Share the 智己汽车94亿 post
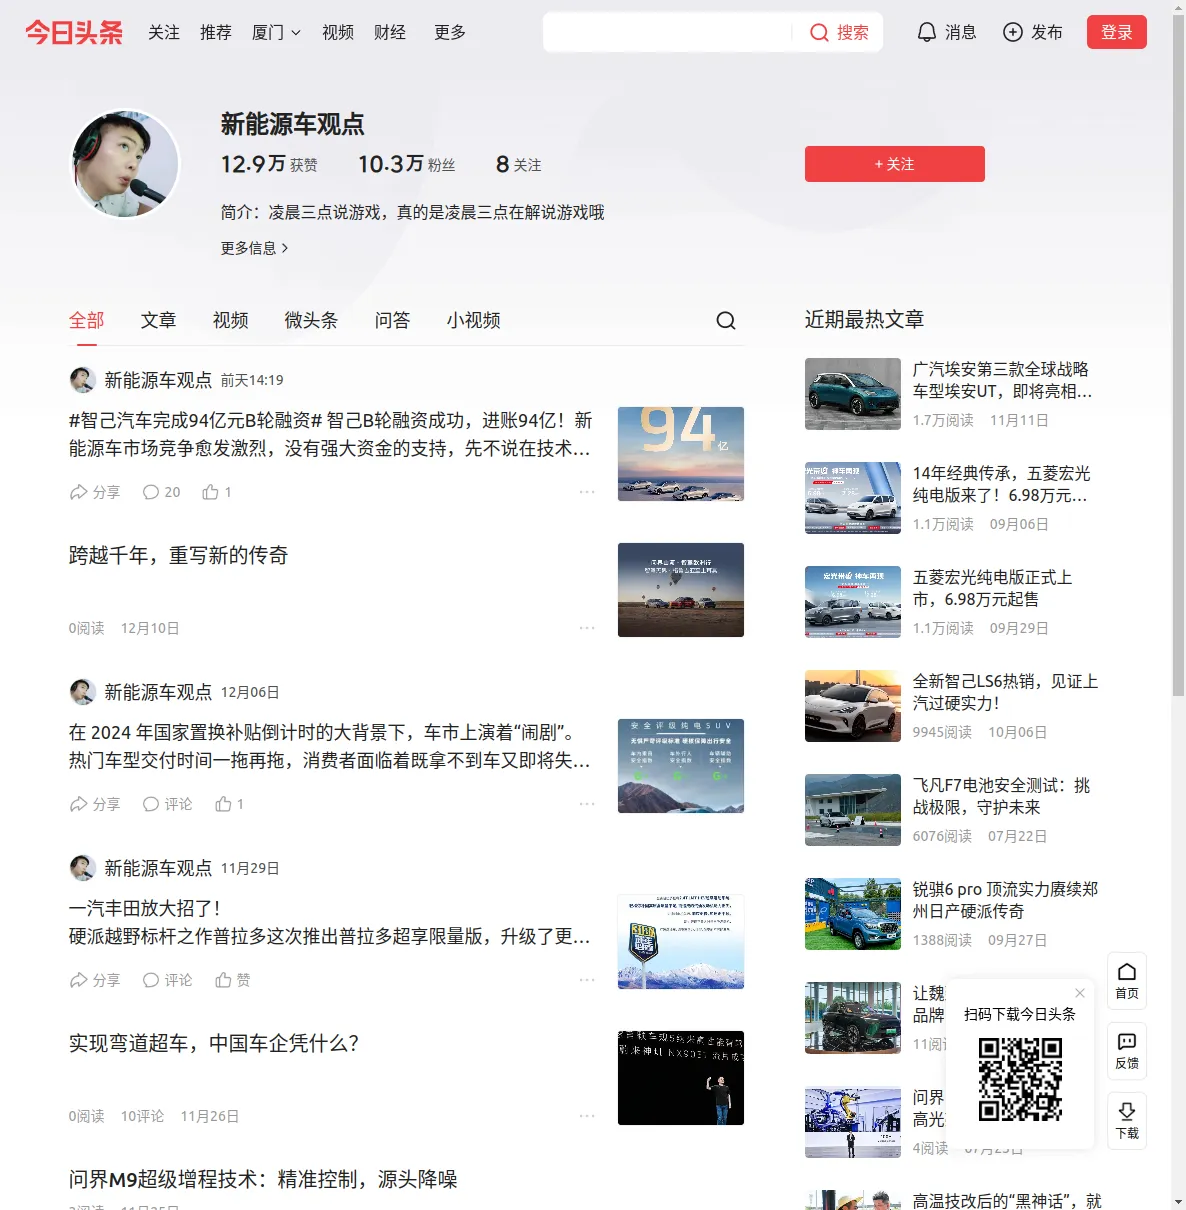 click(x=95, y=492)
